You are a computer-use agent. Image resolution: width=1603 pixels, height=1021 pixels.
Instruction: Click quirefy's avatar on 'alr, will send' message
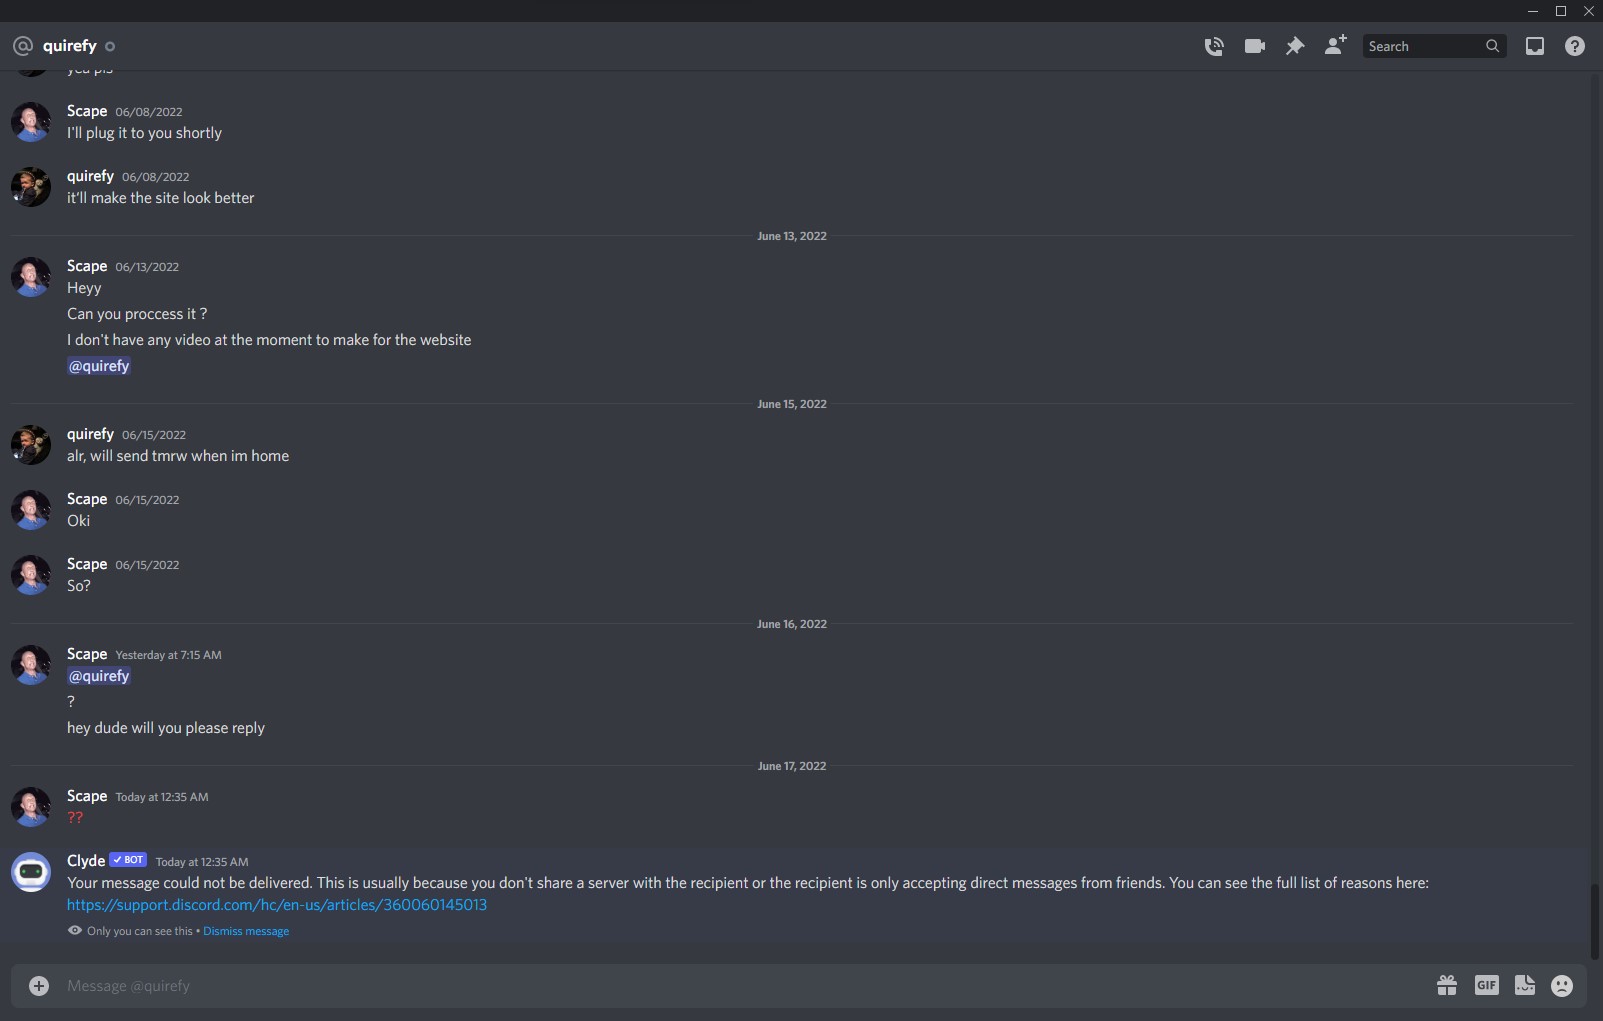pyautogui.click(x=31, y=445)
